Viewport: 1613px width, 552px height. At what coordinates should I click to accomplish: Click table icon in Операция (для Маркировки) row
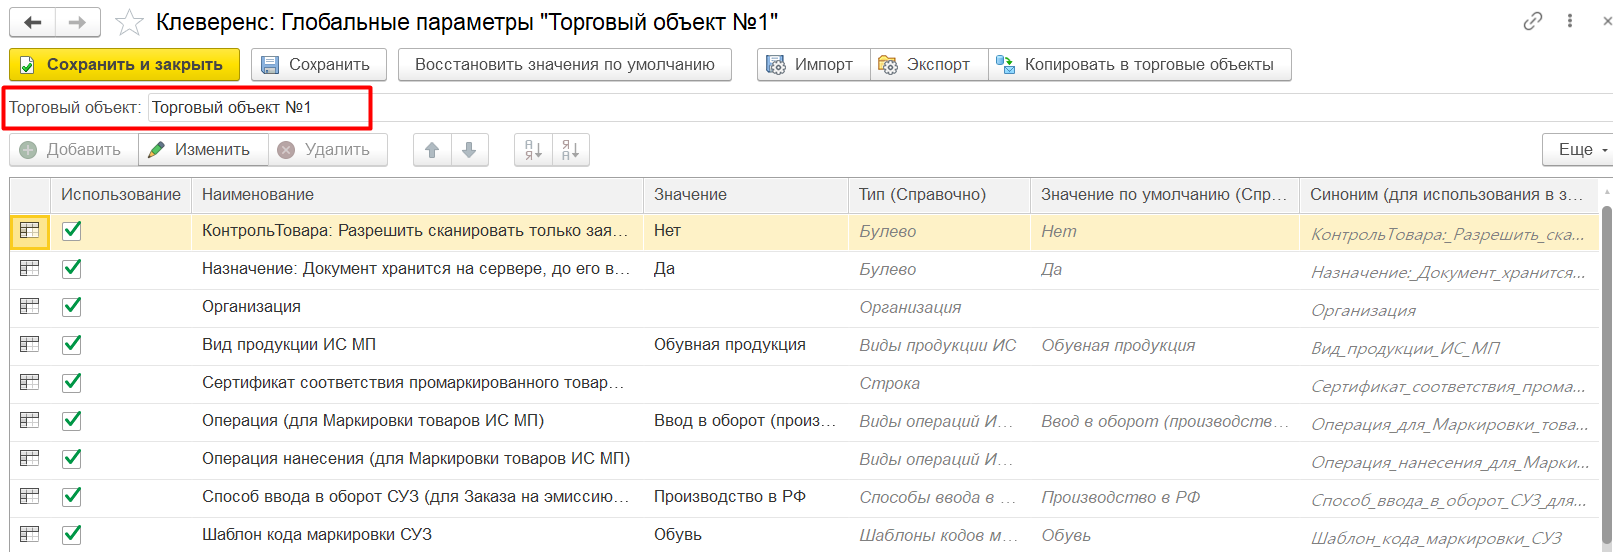point(30,420)
